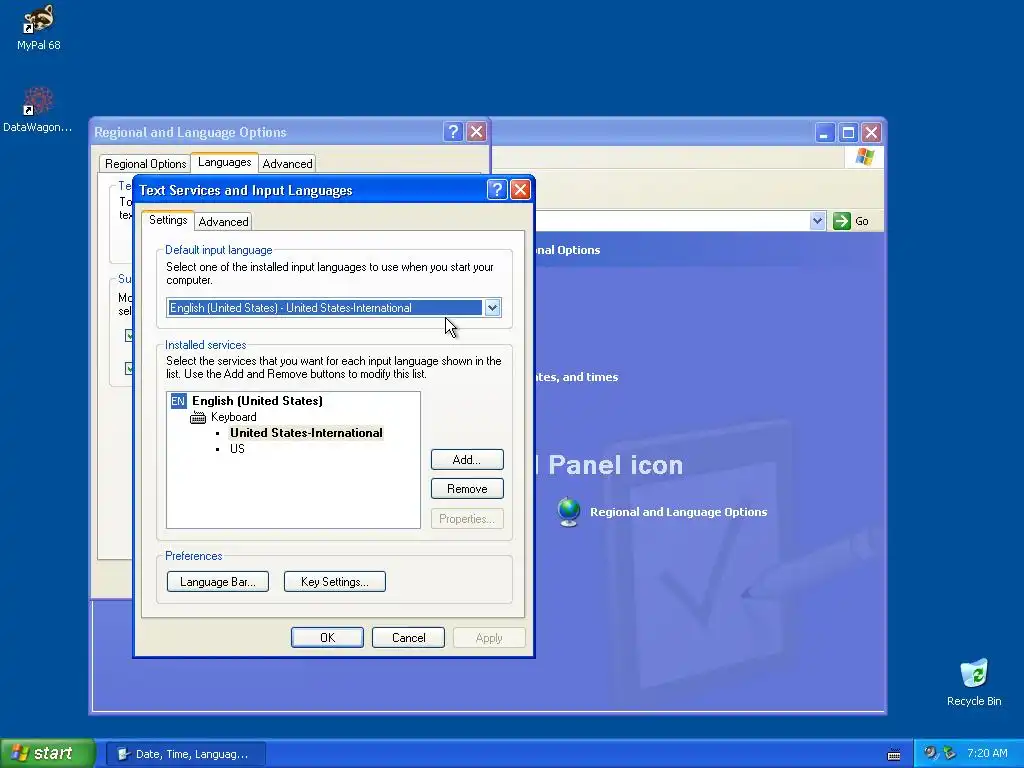Screen dimensions: 1024x768
Task: Click the globe icon beside Regional and Language Options
Action: 569,512
